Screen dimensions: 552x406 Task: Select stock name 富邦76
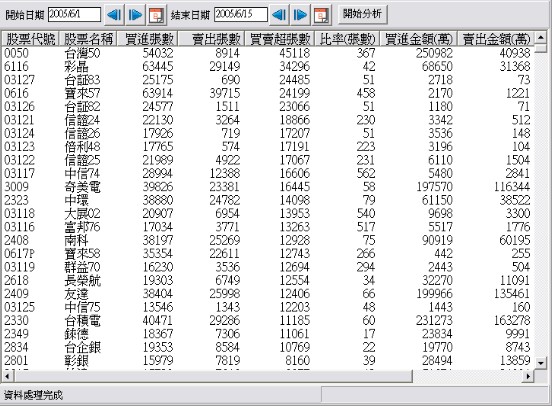click(x=82, y=227)
